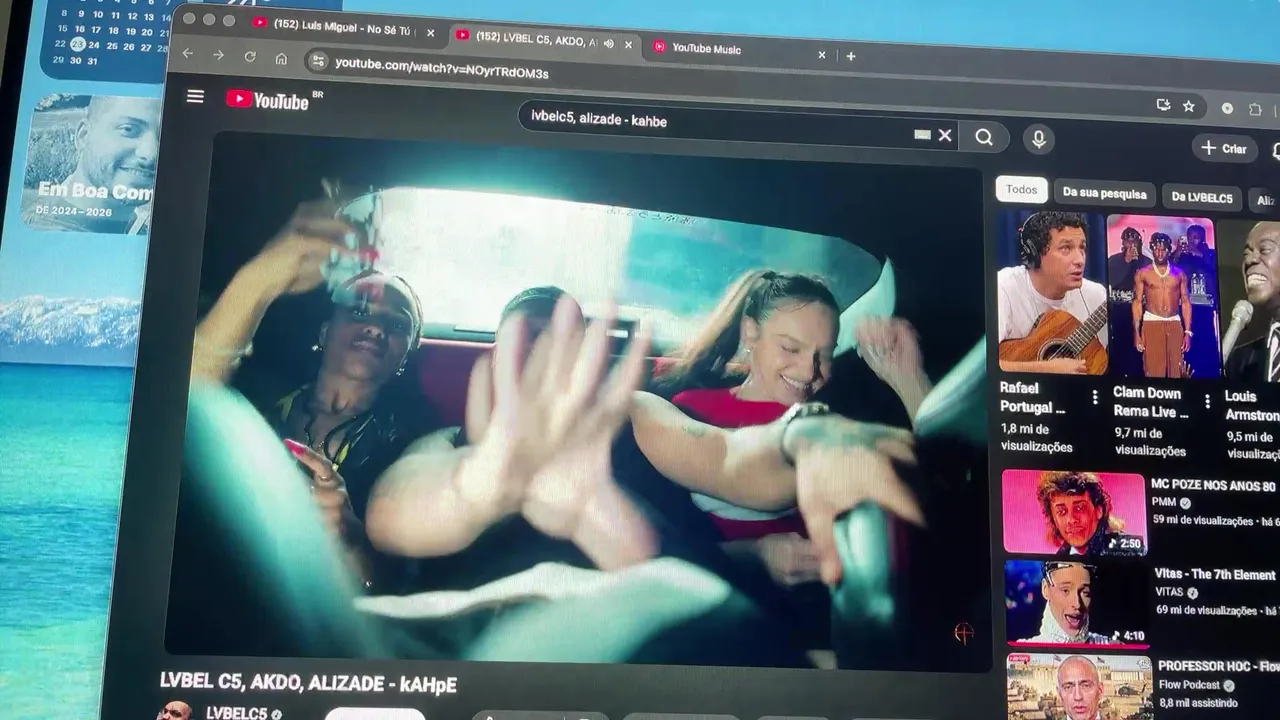This screenshot has width=1280, height=720.
Task: Open the YouTube hamburger guide menu
Action: click(195, 96)
